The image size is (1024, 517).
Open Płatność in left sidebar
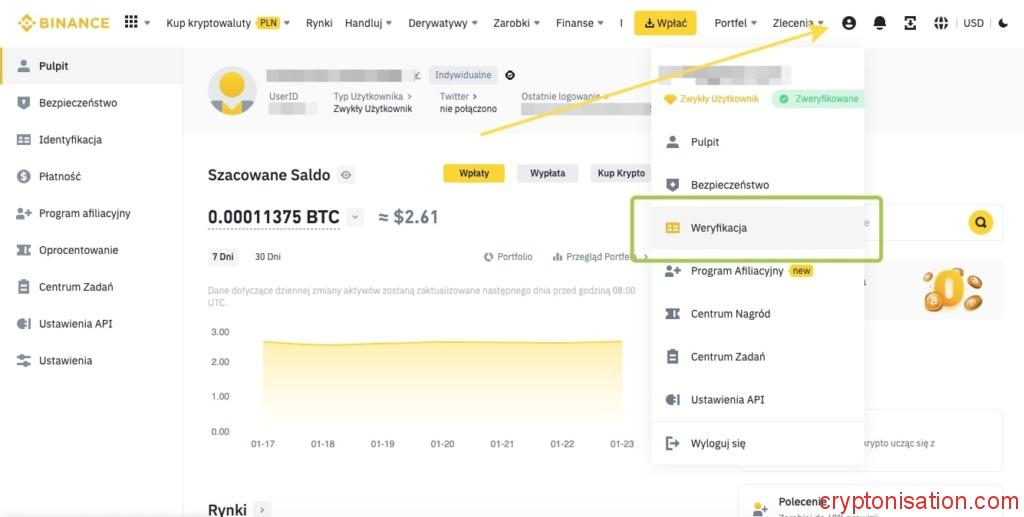pos(91,176)
